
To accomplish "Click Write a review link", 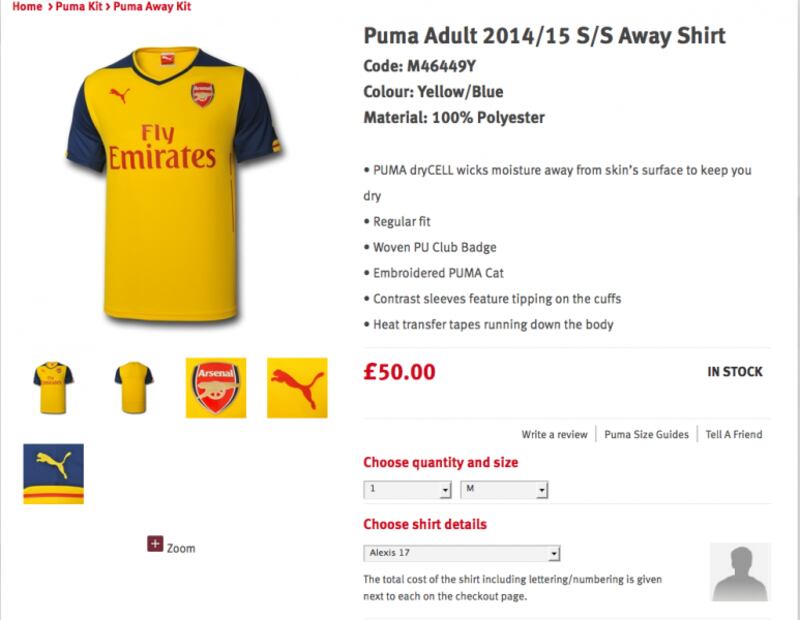I will pos(555,434).
